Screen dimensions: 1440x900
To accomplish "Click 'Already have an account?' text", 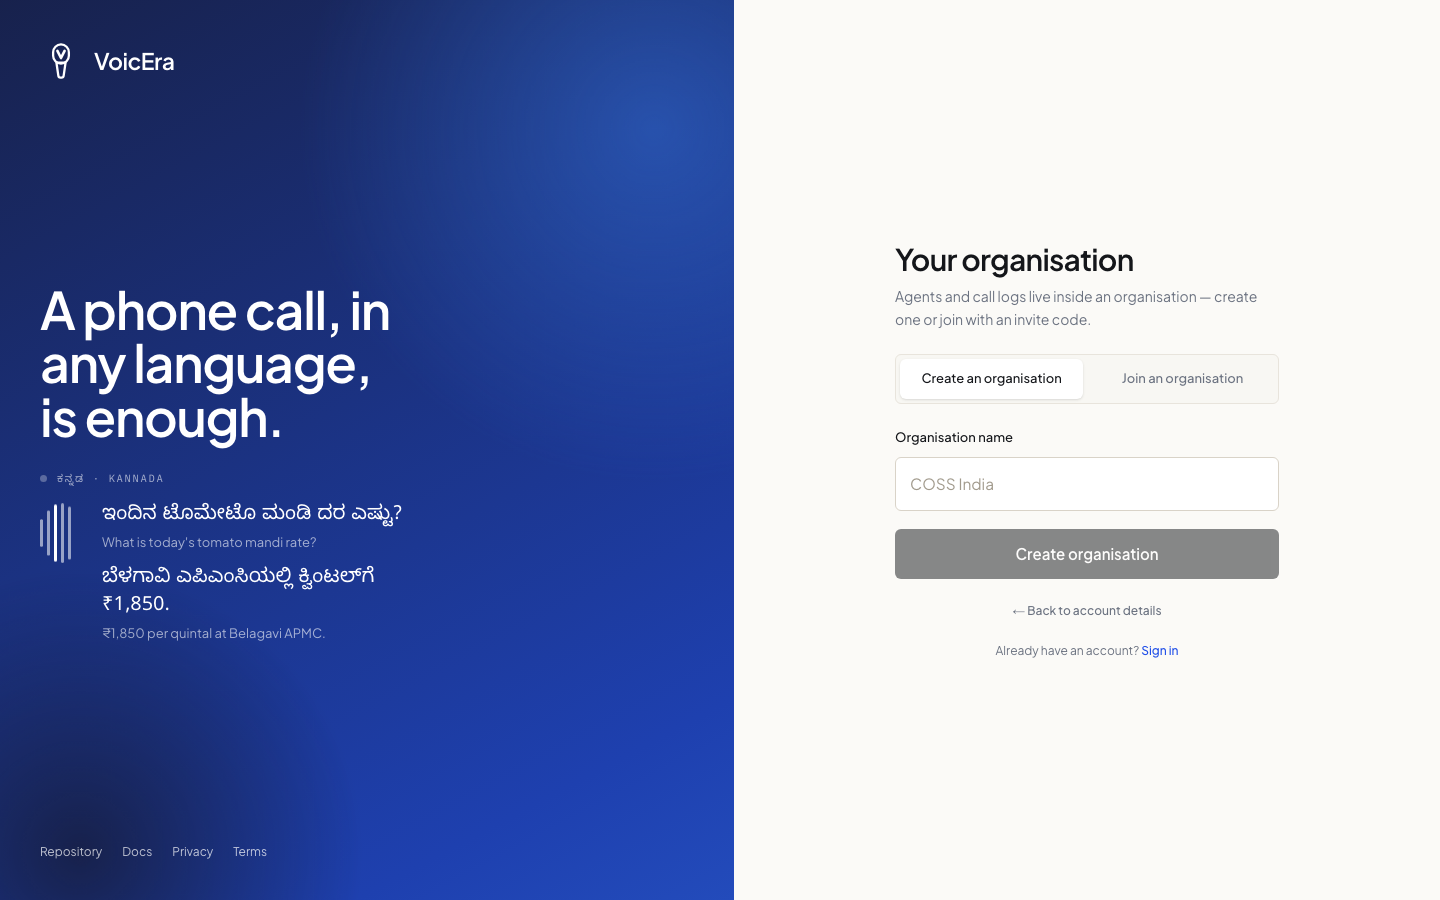I will [1067, 651].
